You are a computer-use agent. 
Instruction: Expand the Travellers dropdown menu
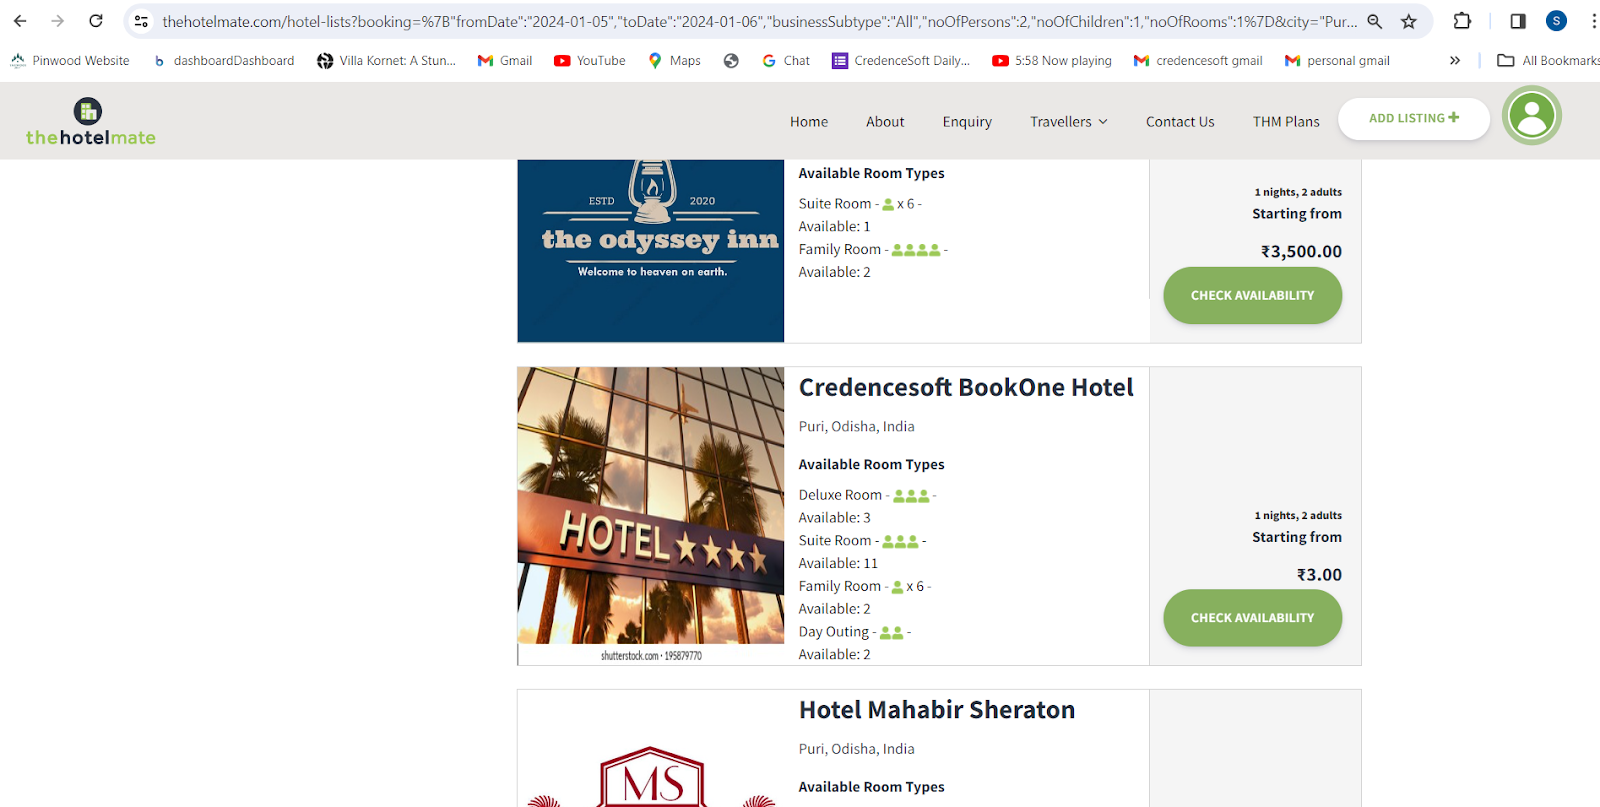pos(1069,122)
